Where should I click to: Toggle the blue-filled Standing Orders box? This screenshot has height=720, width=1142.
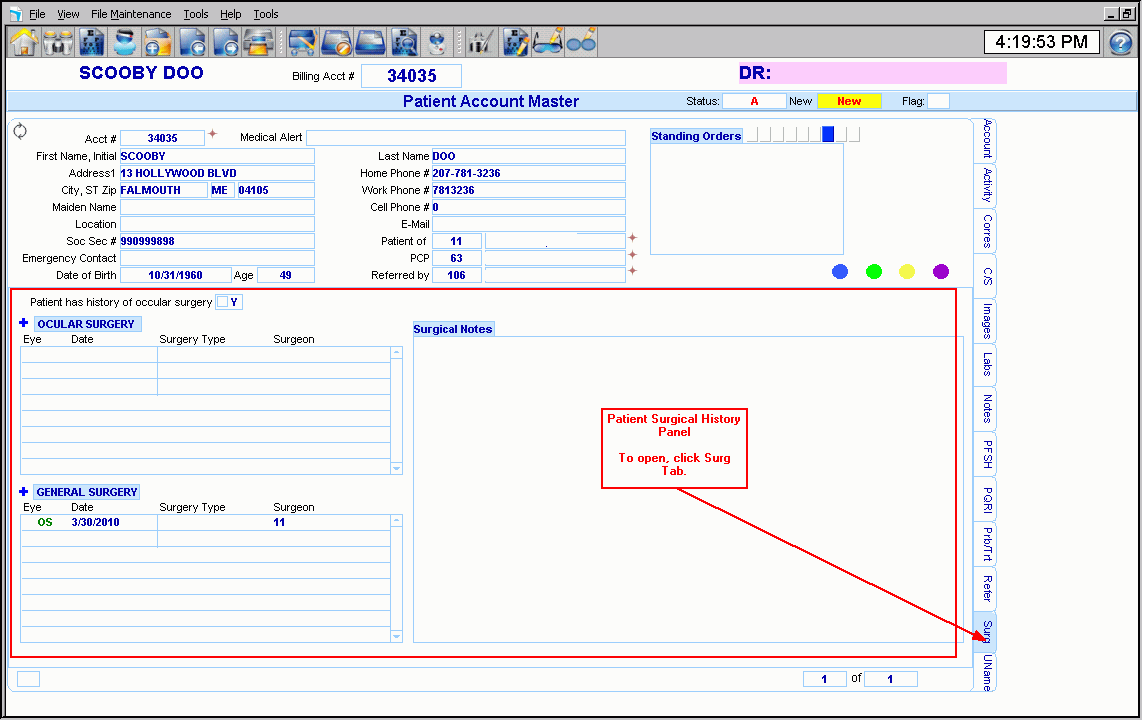click(x=828, y=135)
